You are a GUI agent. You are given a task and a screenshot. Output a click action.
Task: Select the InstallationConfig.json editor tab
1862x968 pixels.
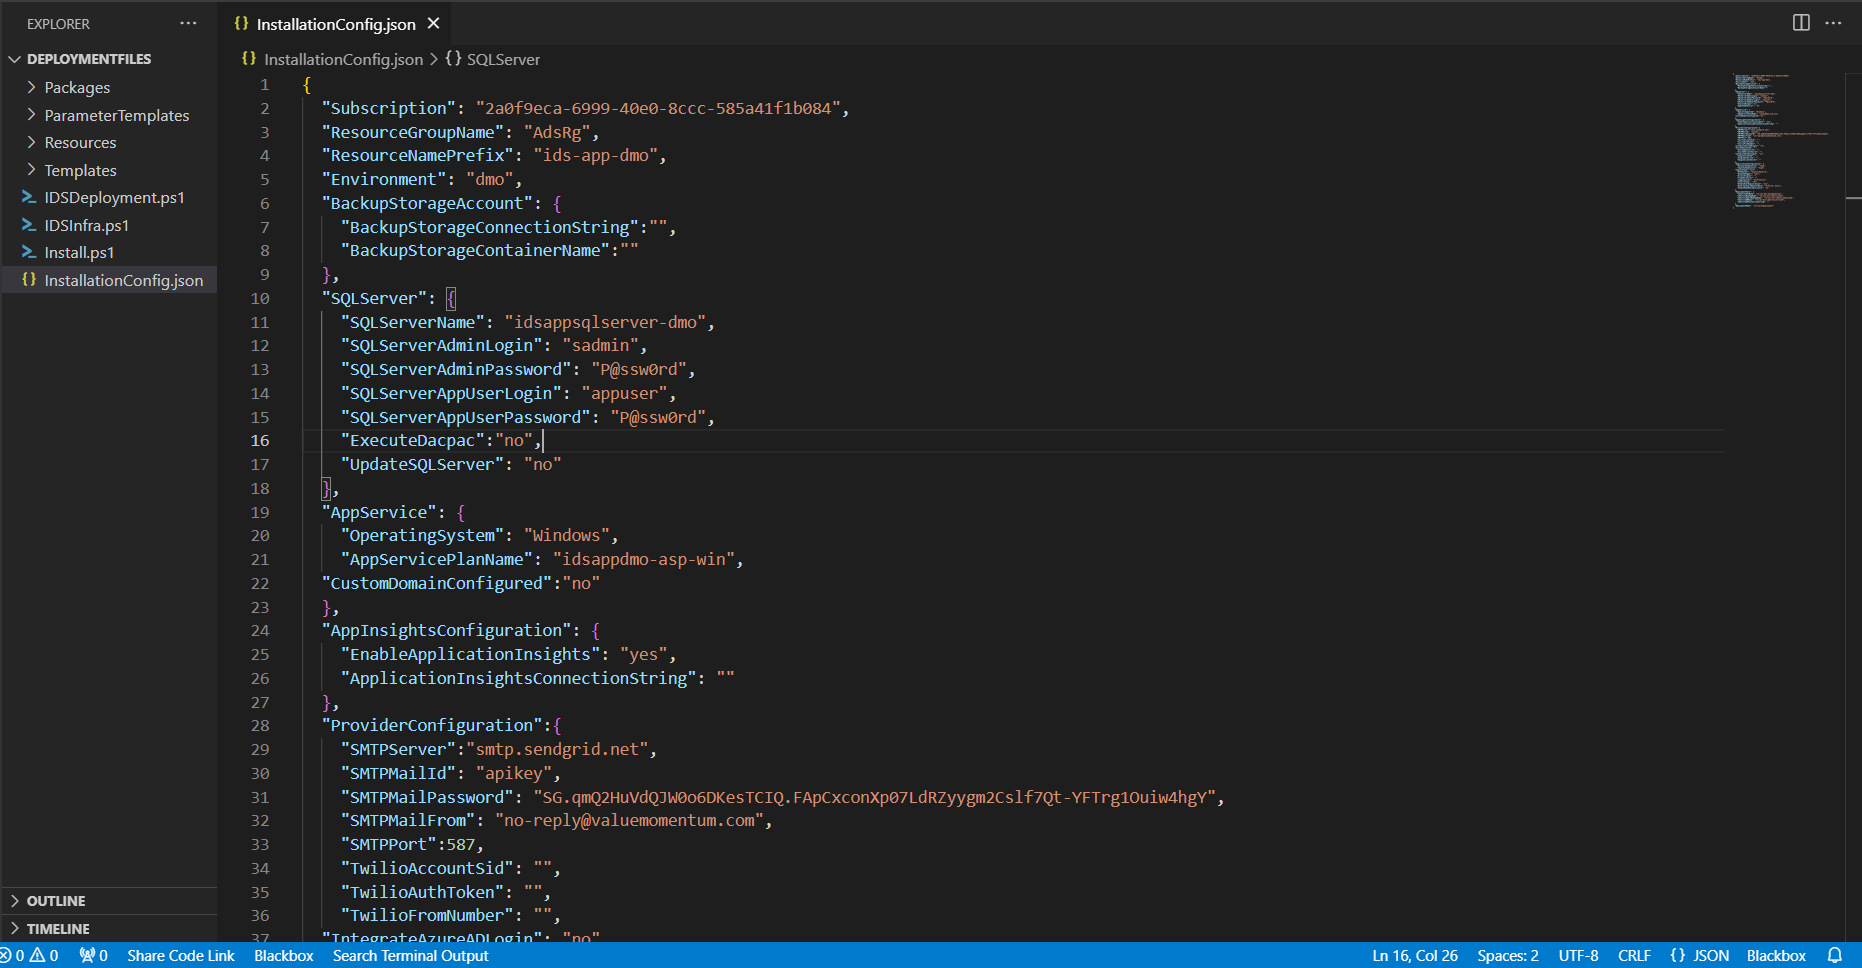coord(336,24)
